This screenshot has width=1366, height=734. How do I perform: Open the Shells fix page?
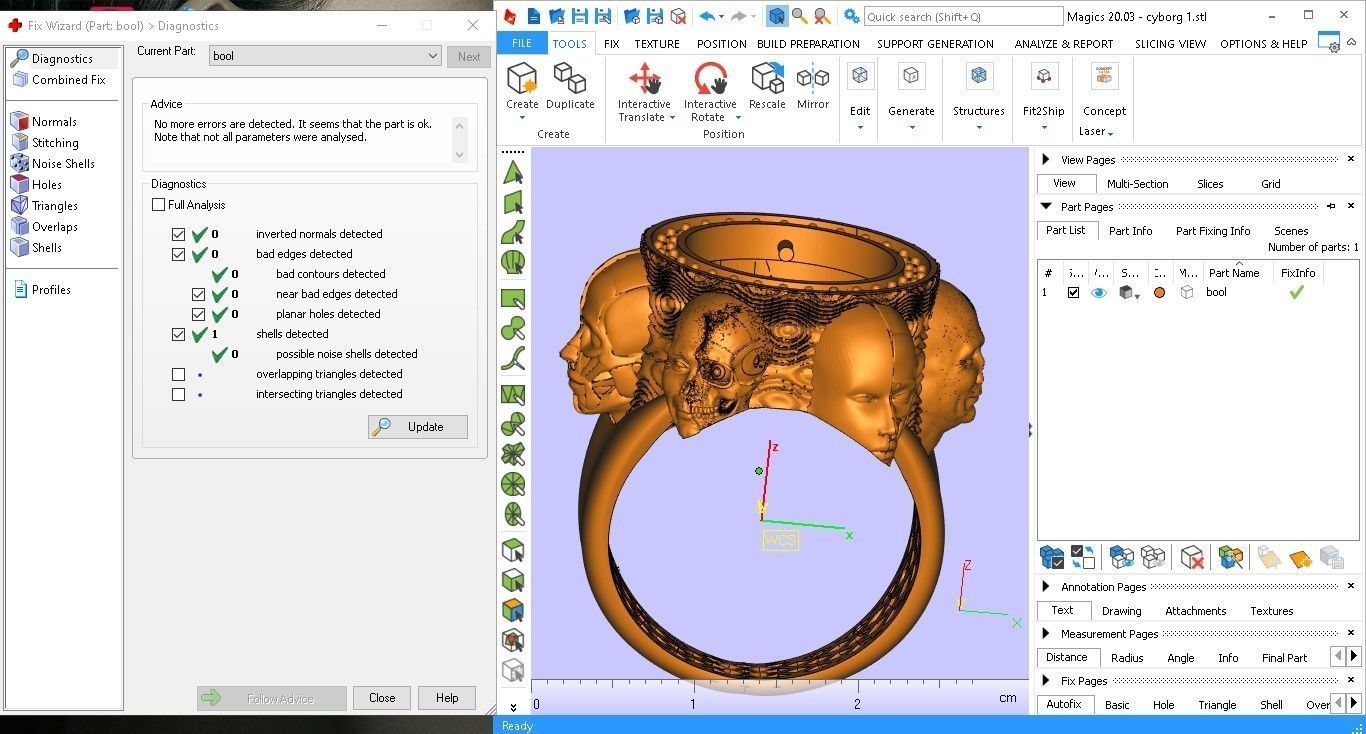[37, 248]
